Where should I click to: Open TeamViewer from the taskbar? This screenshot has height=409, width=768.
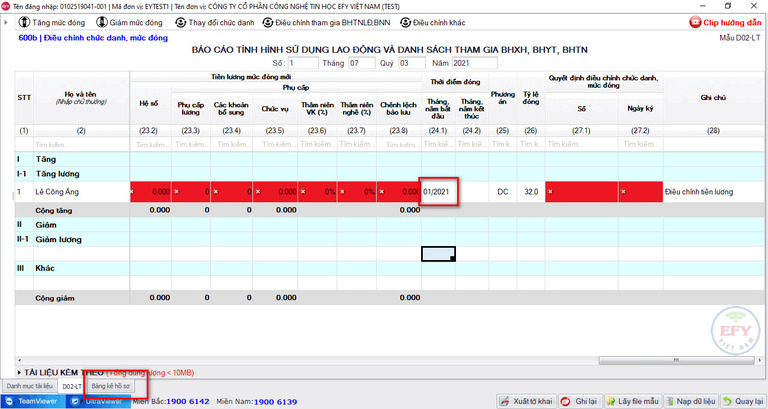(x=33, y=401)
